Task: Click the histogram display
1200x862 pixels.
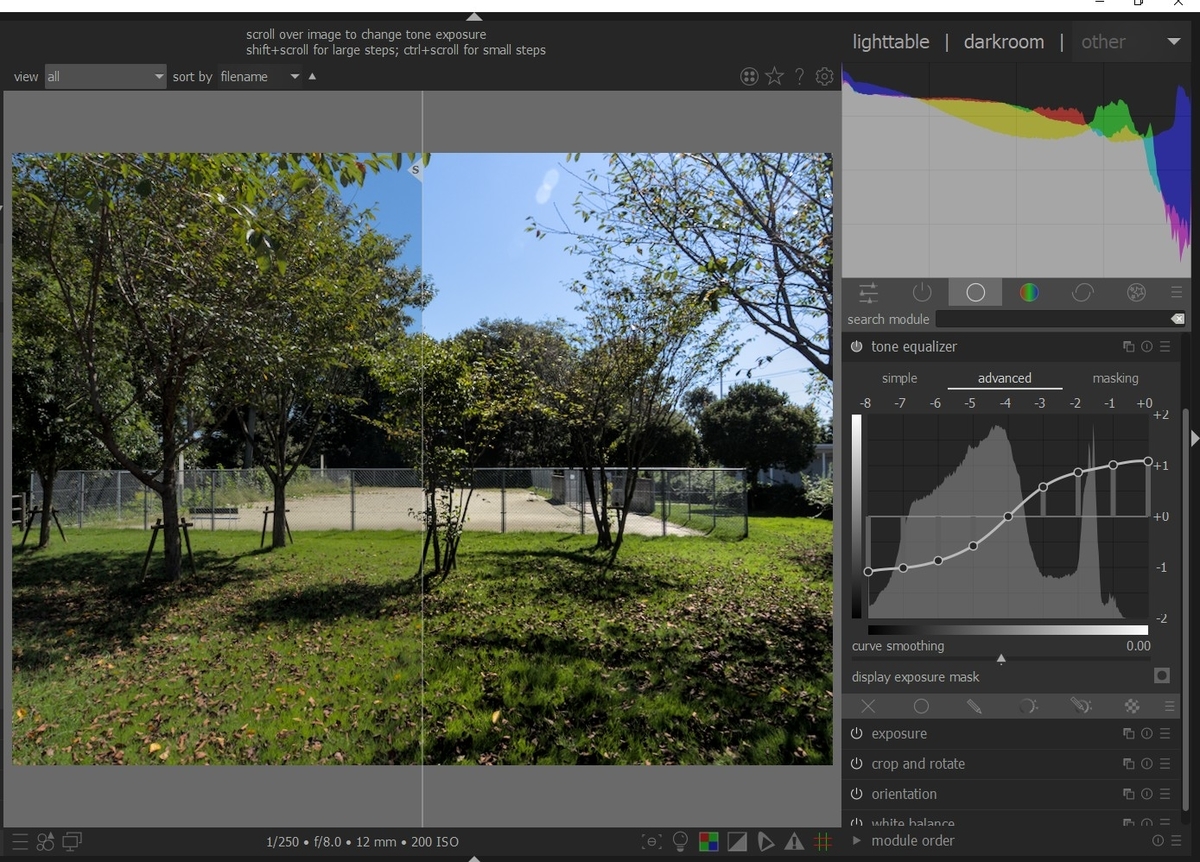Action: 1016,170
